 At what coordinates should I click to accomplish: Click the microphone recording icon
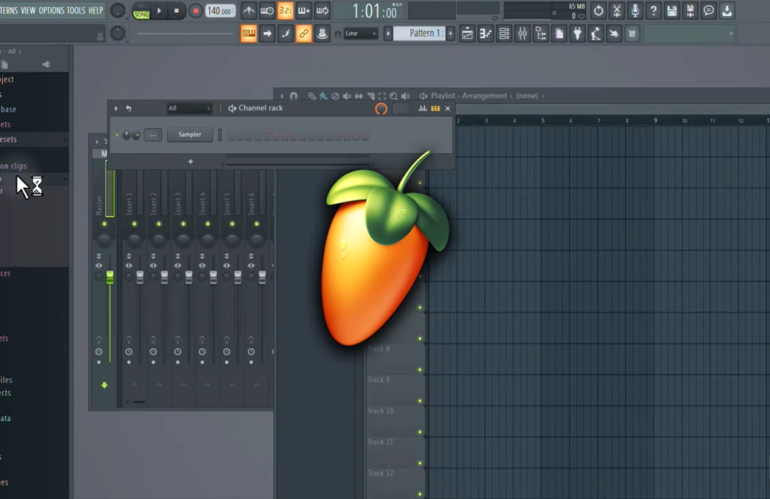coord(635,10)
